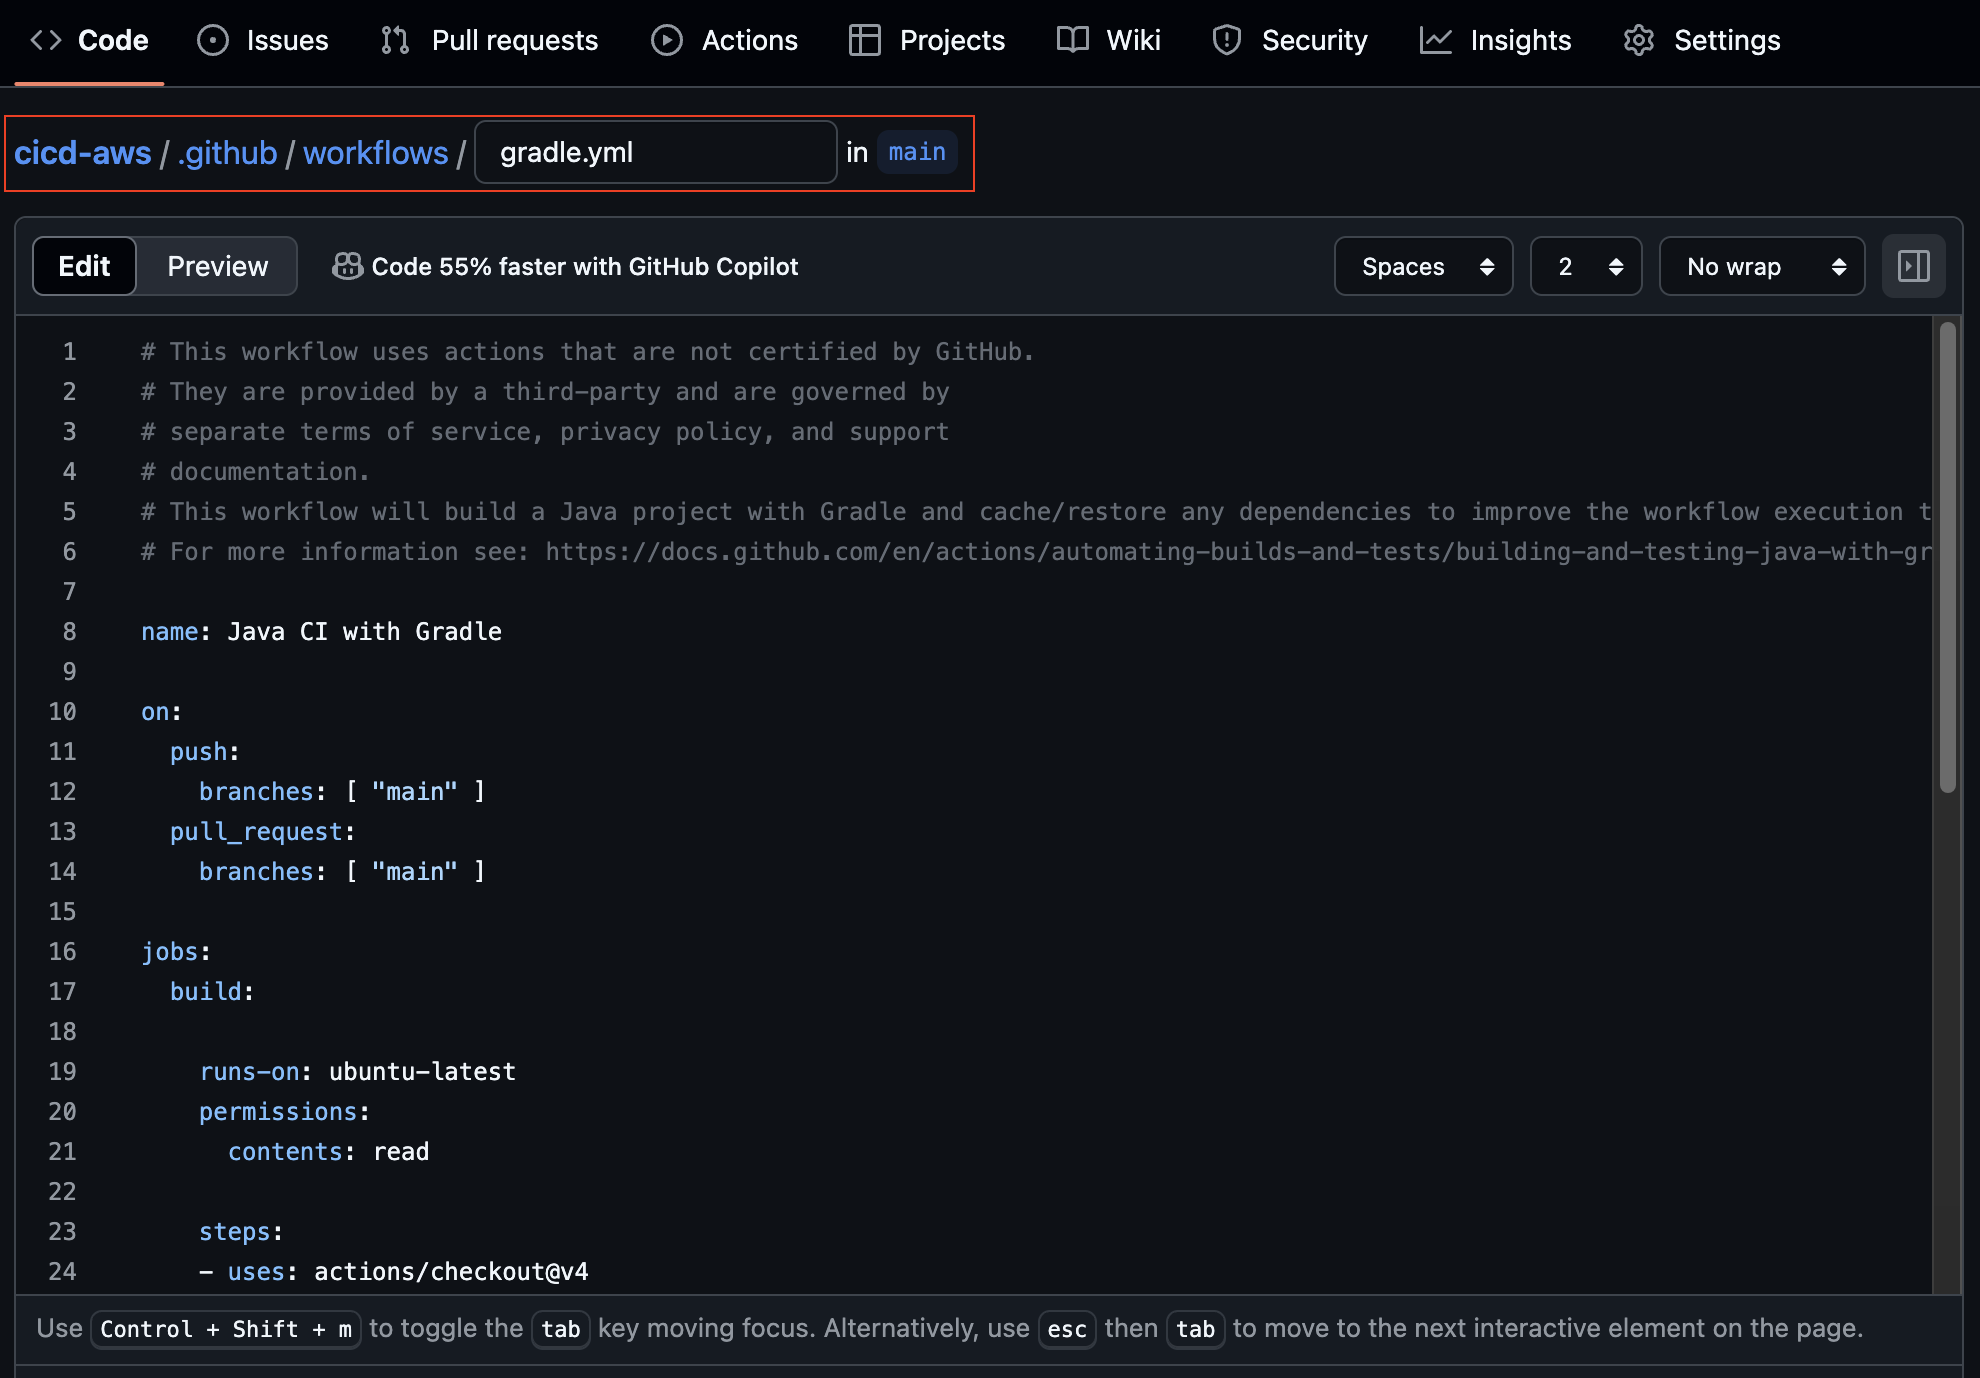Open the Actions tab label
Viewport: 1980px width, 1378px height.
[749, 40]
